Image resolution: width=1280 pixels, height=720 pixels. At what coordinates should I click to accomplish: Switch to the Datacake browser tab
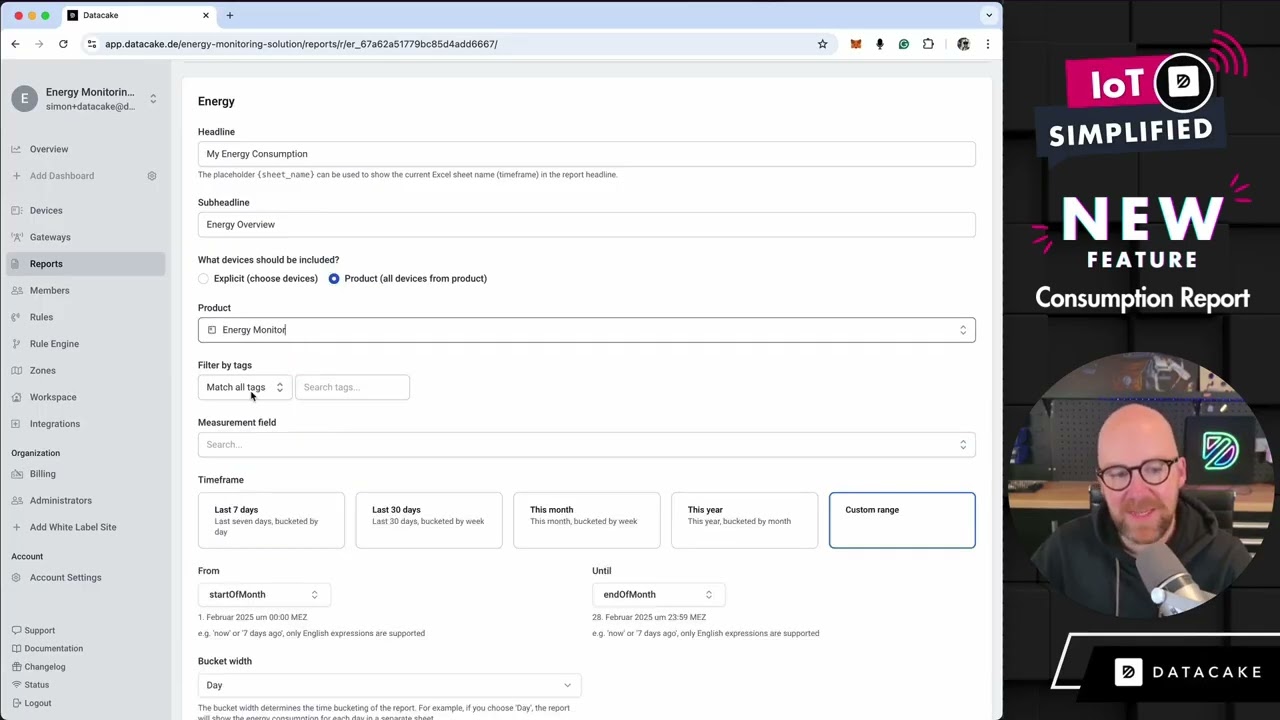(x=137, y=15)
